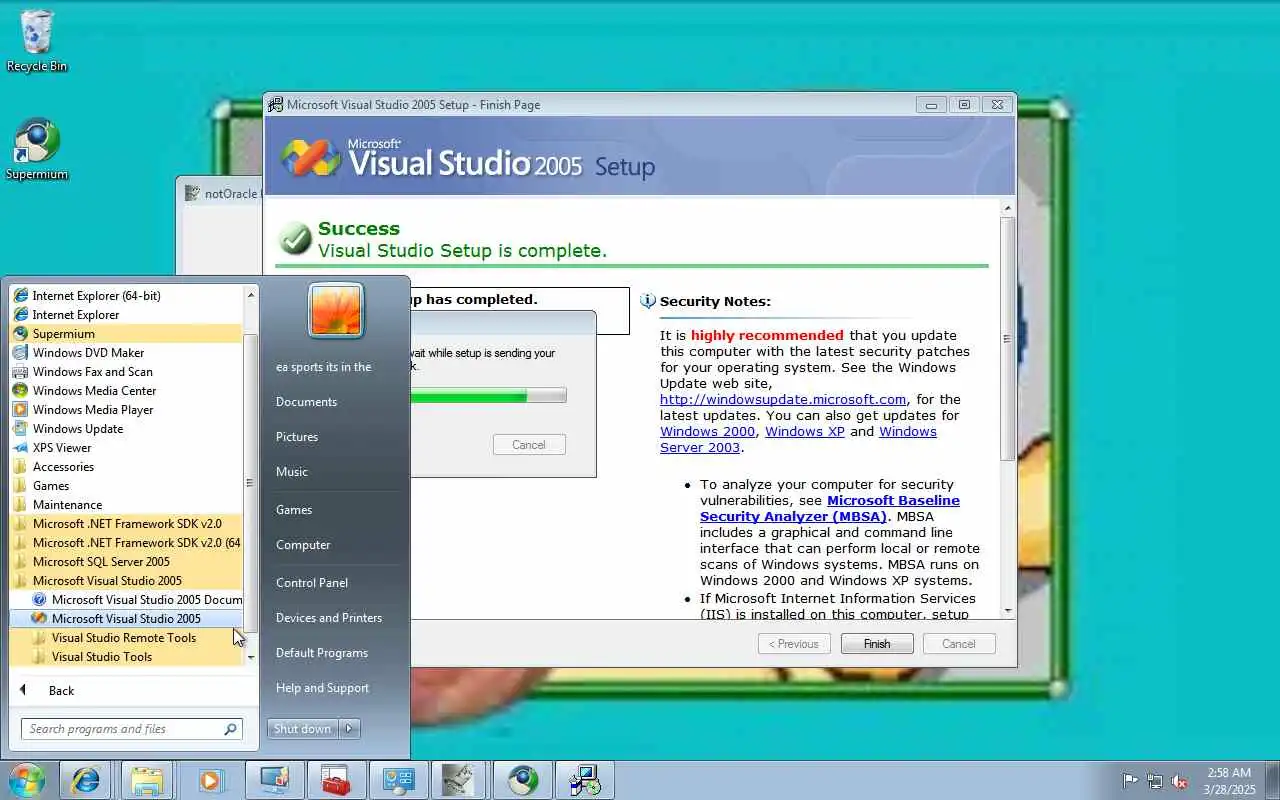Expand Microsoft SQL Server 2005 folder
1280x800 pixels.
point(126,562)
